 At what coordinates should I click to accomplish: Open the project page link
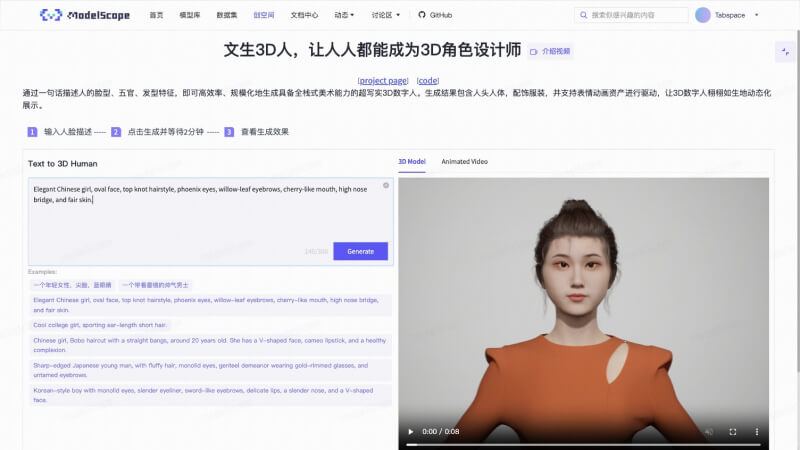[x=383, y=80]
